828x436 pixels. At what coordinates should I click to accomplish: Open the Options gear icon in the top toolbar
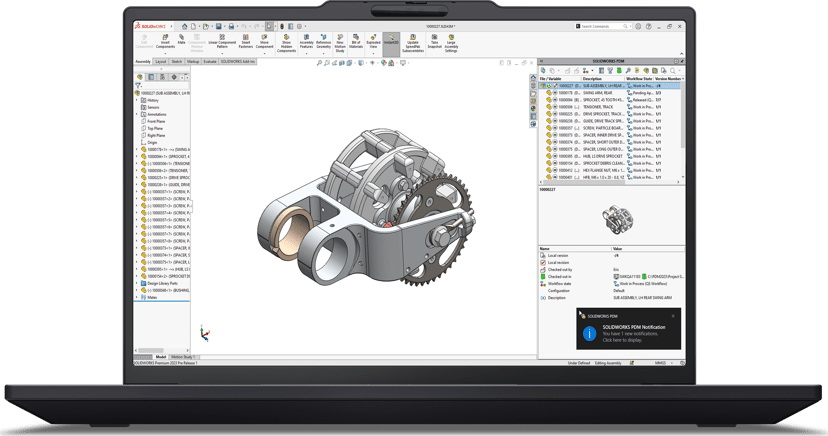click(299, 26)
